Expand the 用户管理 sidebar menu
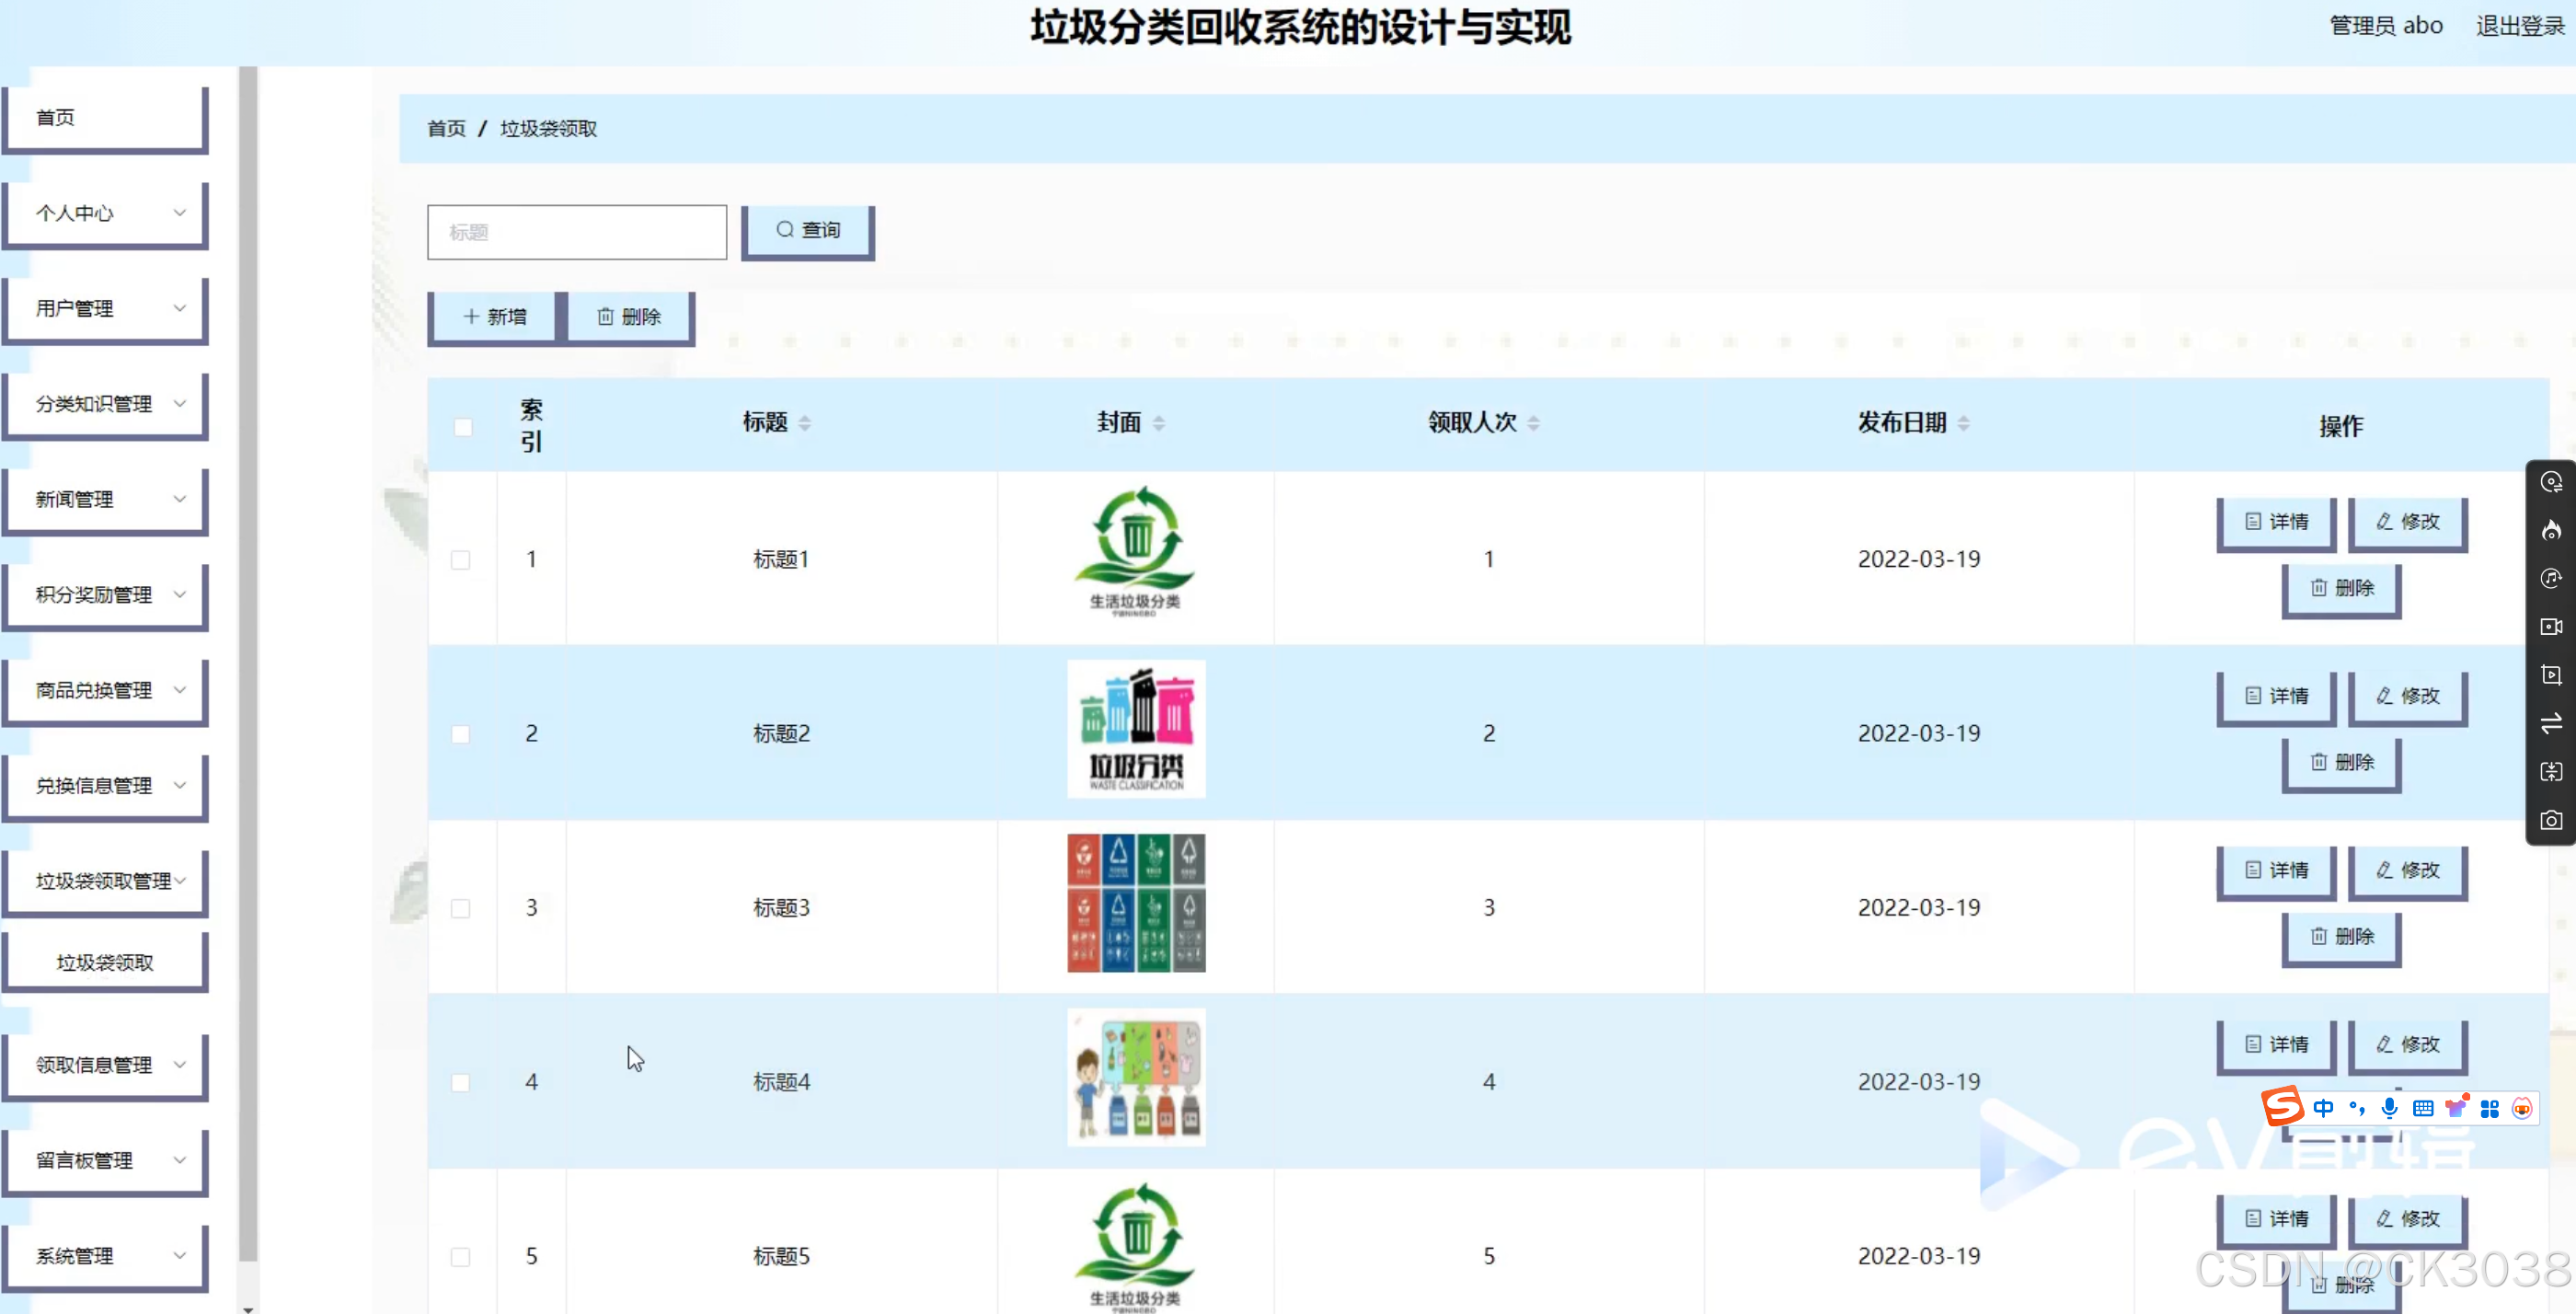Screen dimensions: 2576x1314 pyautogui.click(x=105, y=308)
